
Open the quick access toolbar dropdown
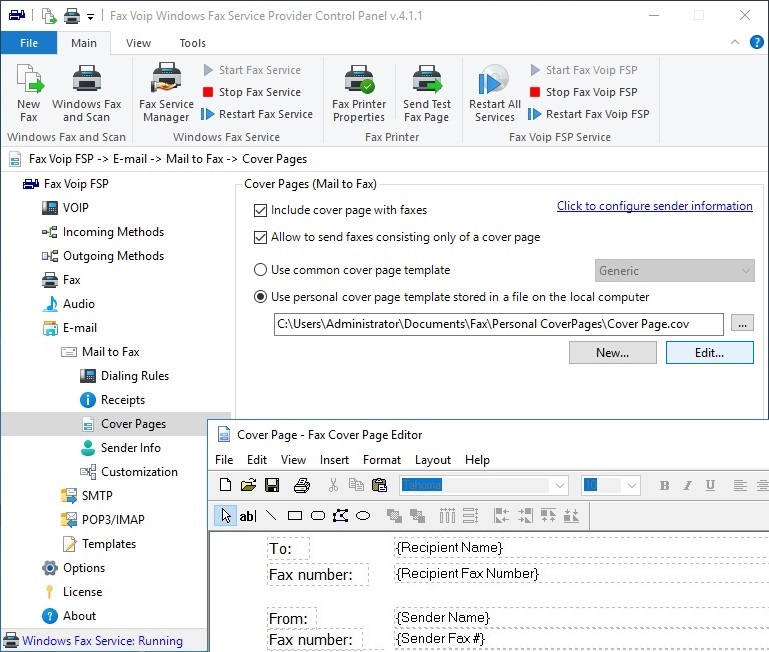coord(91,17)
